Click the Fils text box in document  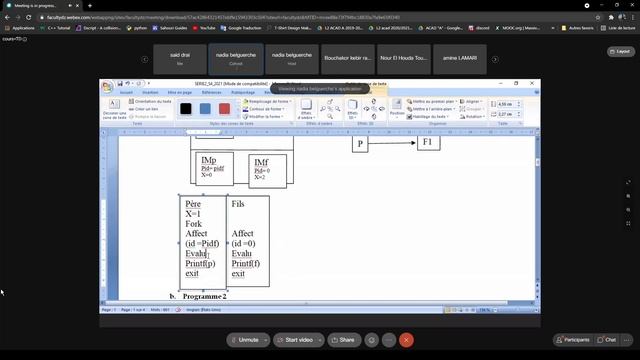pos(248,241)
